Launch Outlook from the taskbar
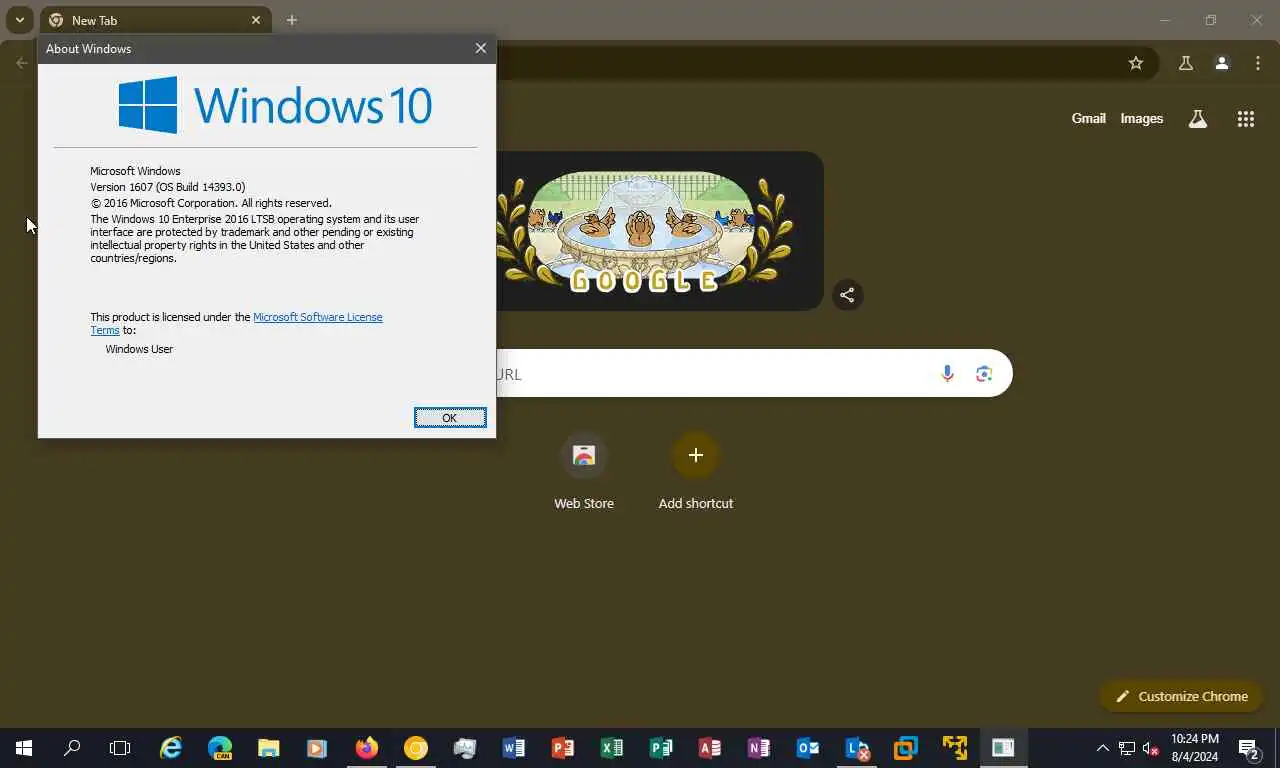Screen dimensions: 1280x768 (808, 748)
